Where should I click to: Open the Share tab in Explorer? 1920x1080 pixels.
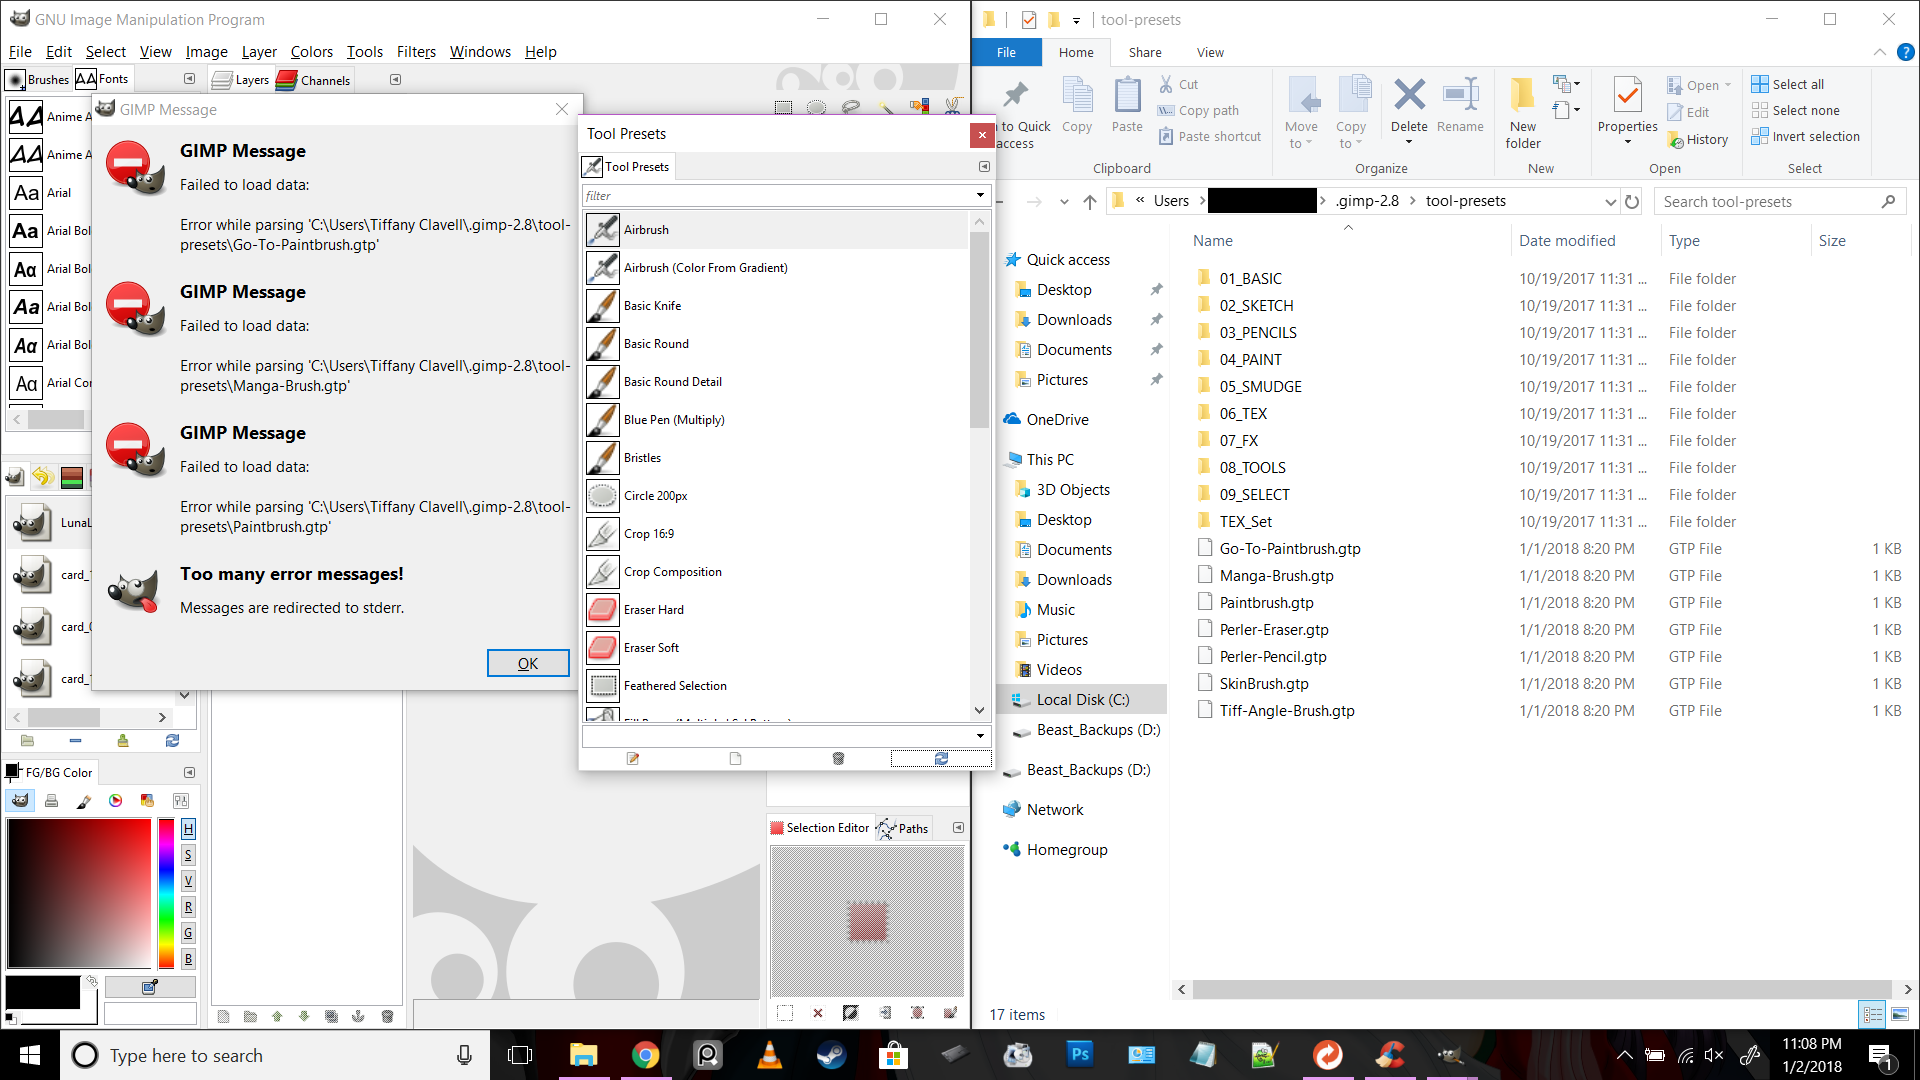[x=1145, y=53]
